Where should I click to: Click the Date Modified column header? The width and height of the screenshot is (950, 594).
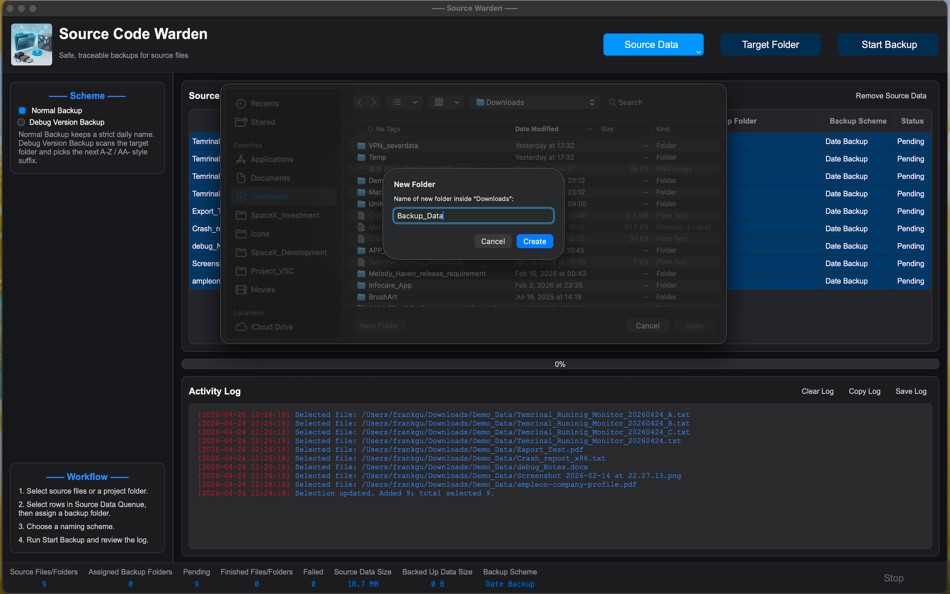[537, 129]
